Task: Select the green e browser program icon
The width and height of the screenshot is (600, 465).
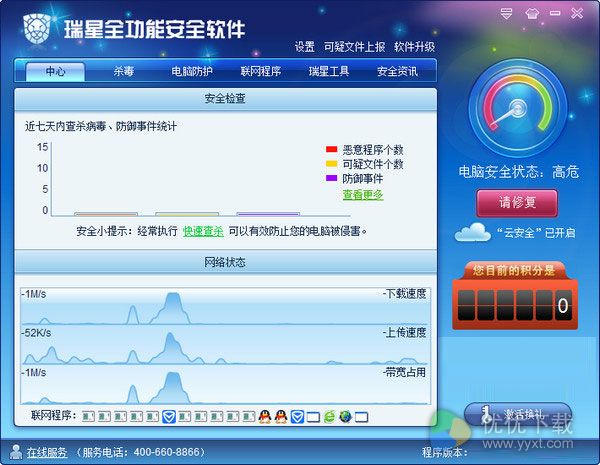Action: tap(329, 416)
